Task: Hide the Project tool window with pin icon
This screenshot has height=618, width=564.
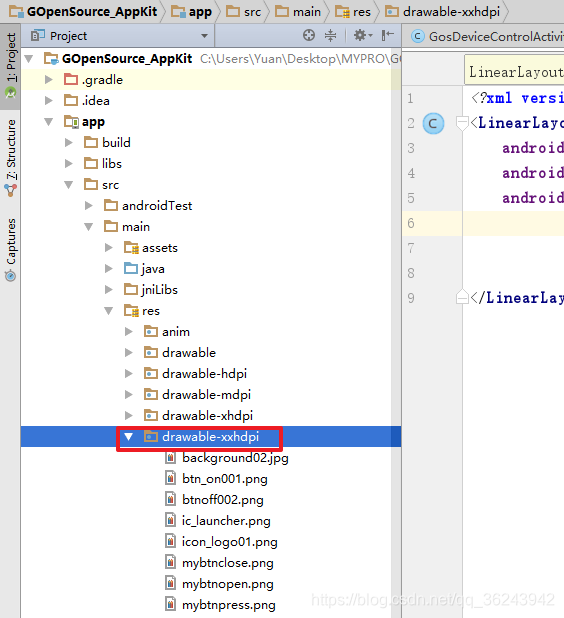Action: tap(388, 35)
